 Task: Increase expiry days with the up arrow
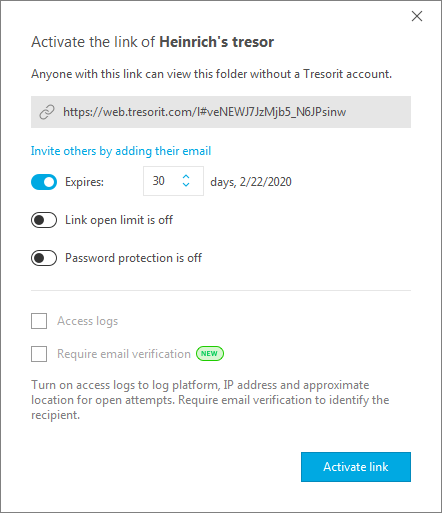186,176
